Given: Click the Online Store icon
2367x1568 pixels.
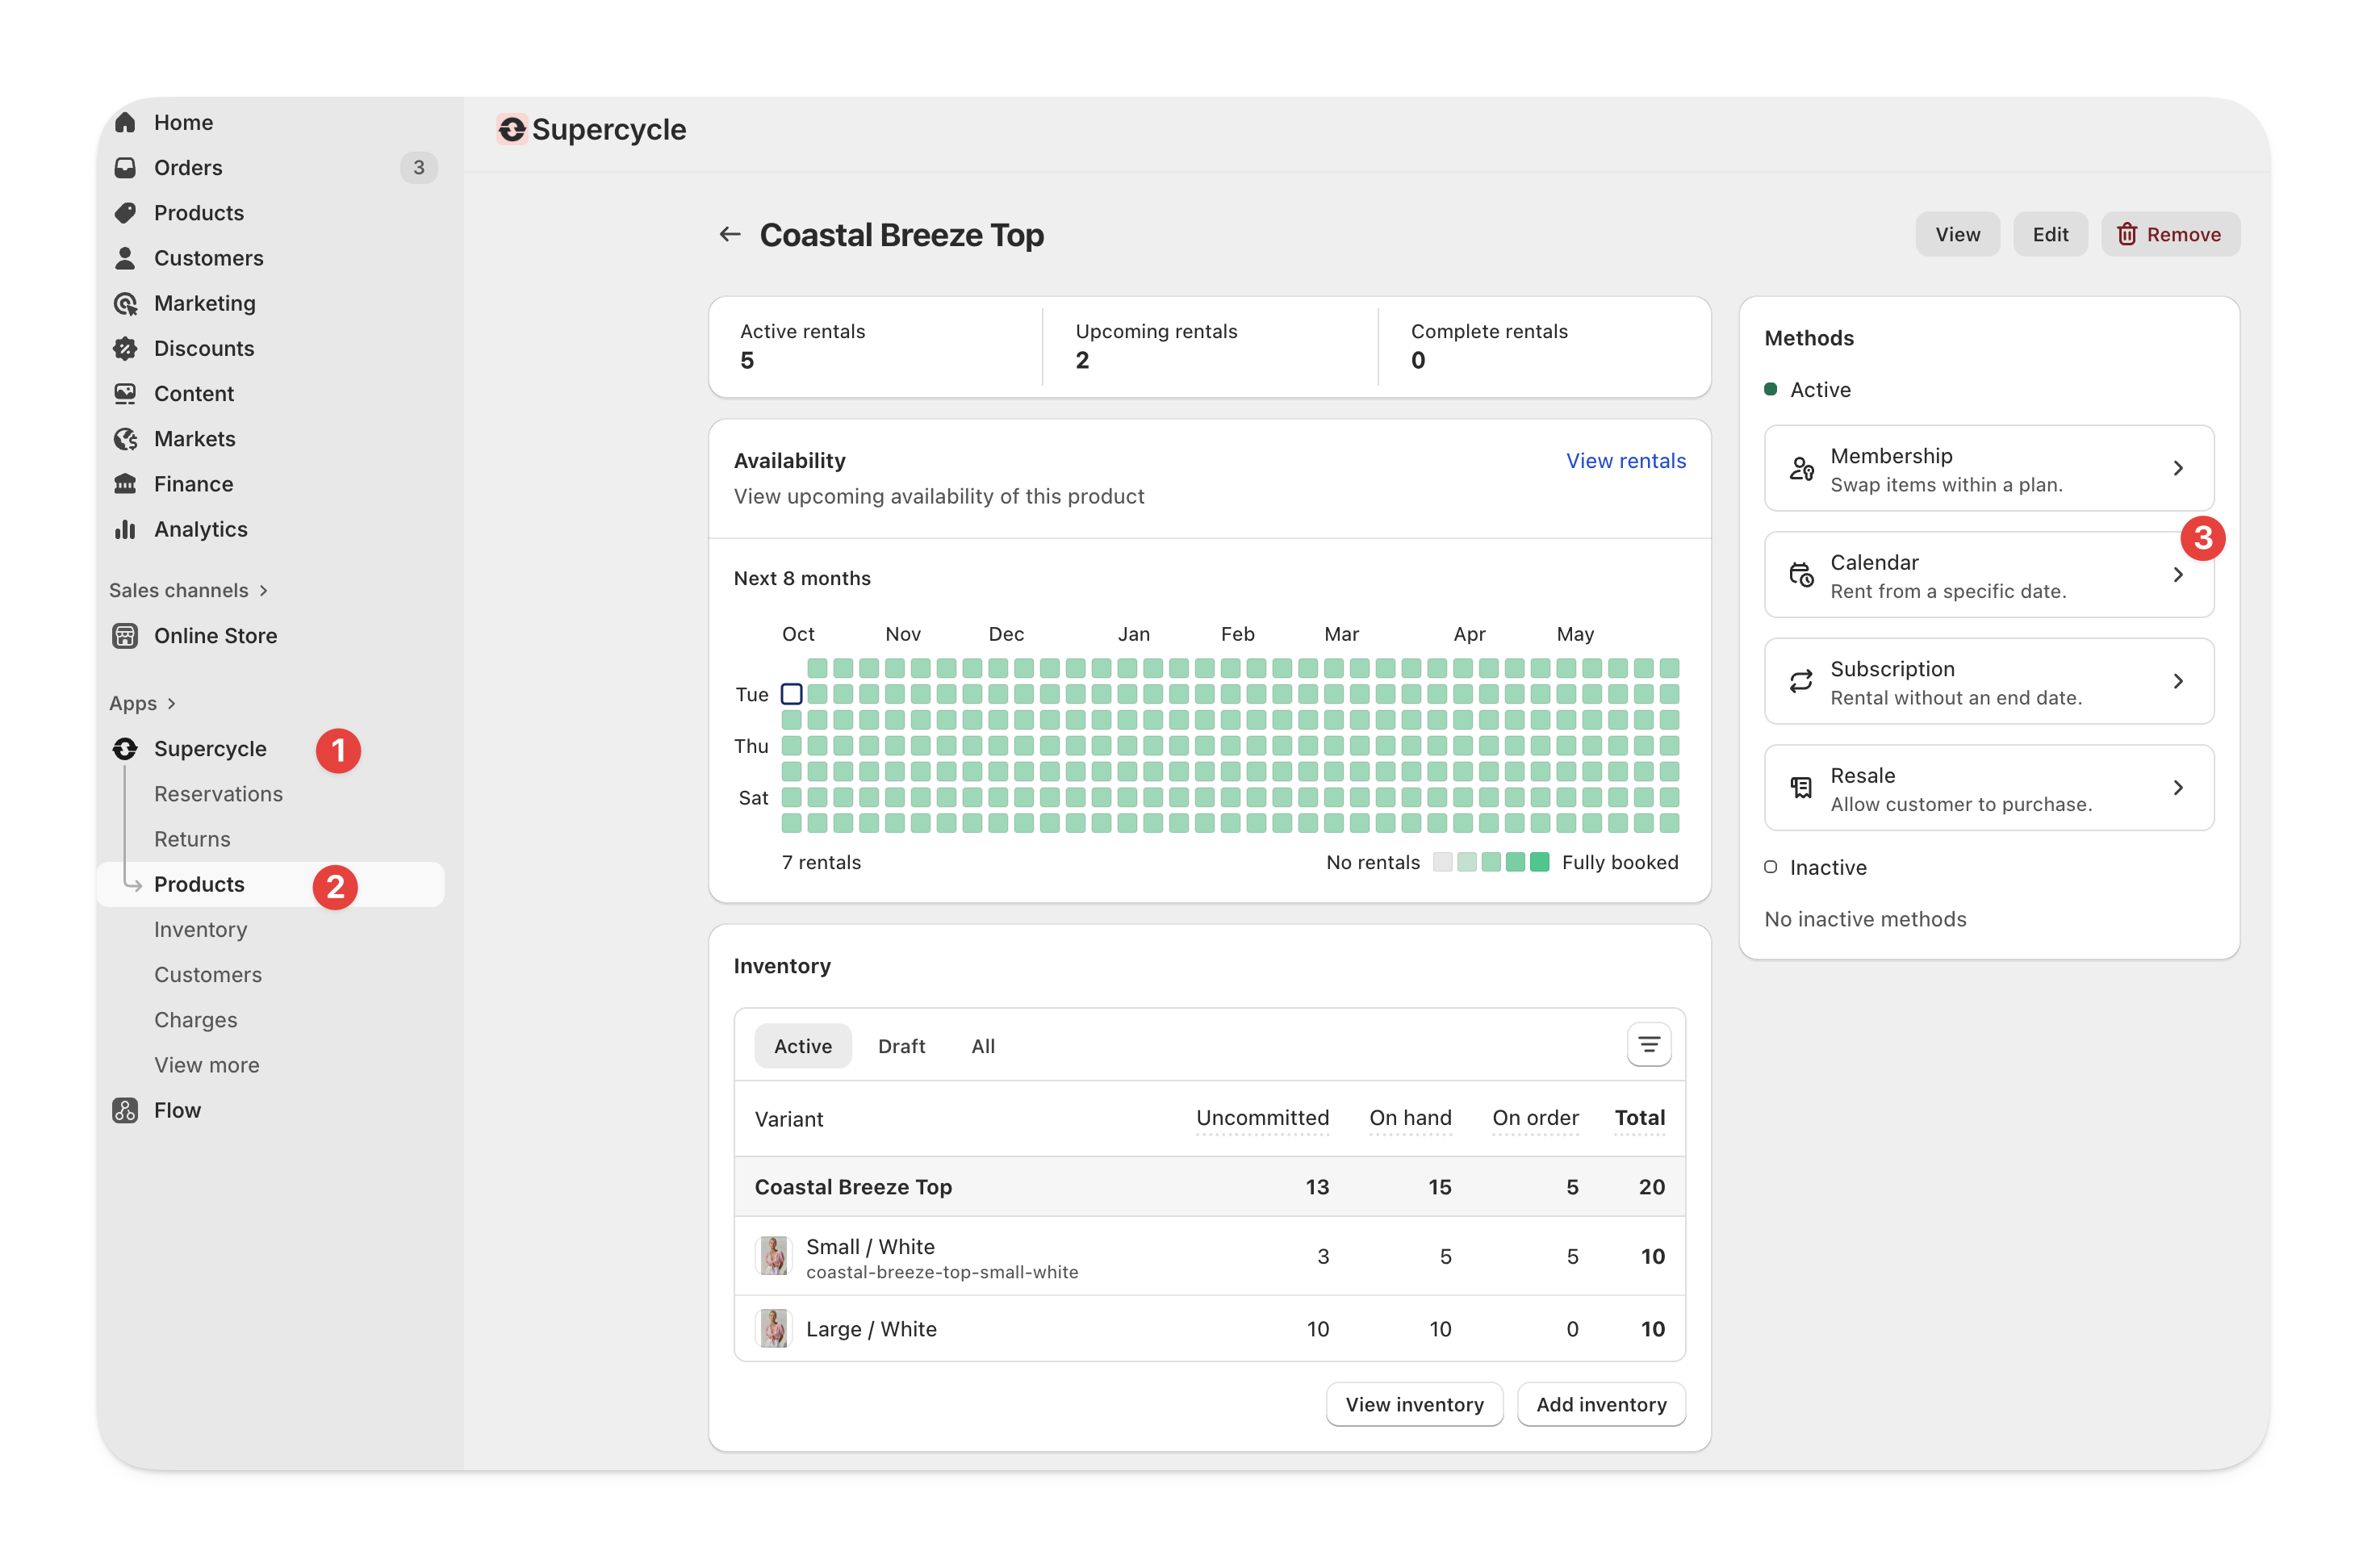Looking at the screenshot, I should [125, 636].
